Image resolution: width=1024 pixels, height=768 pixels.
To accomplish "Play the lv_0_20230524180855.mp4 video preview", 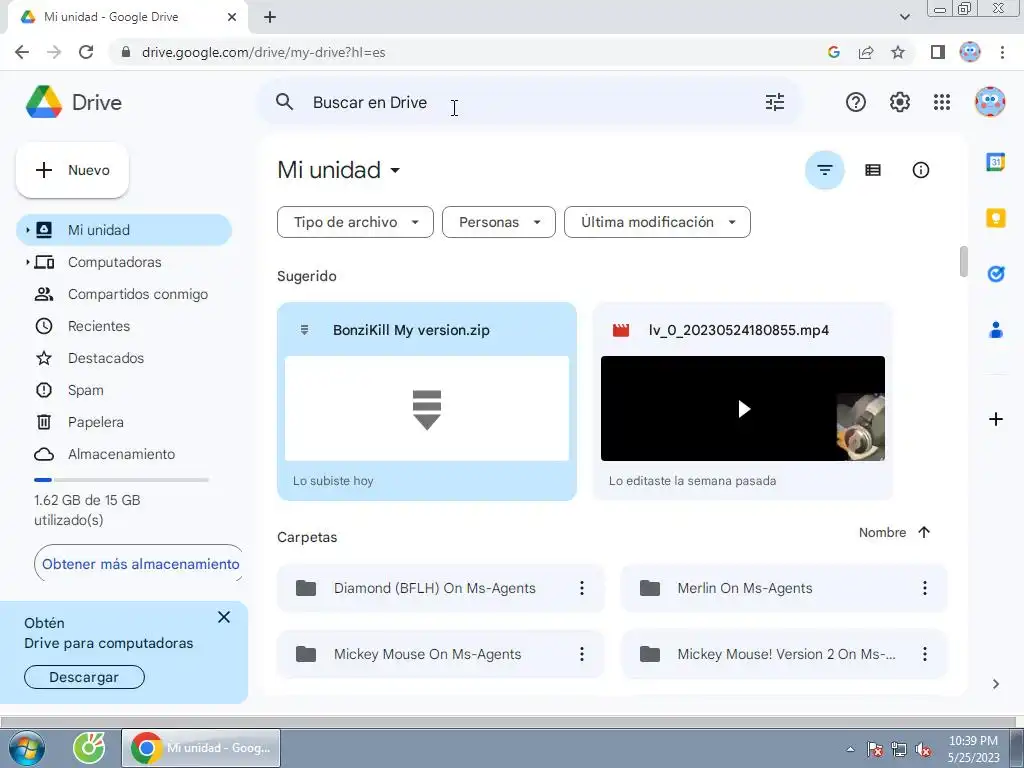I will (x=743, y=409).
